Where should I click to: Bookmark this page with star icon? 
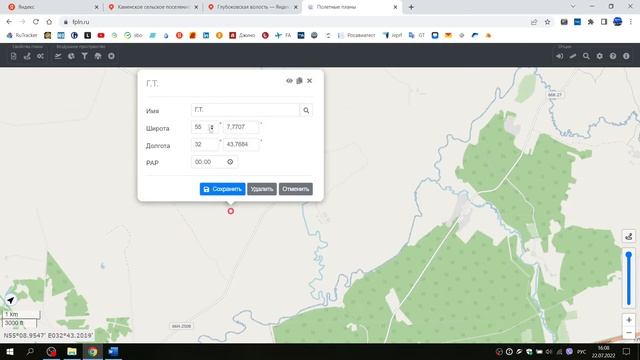click(x=547, y=22)
